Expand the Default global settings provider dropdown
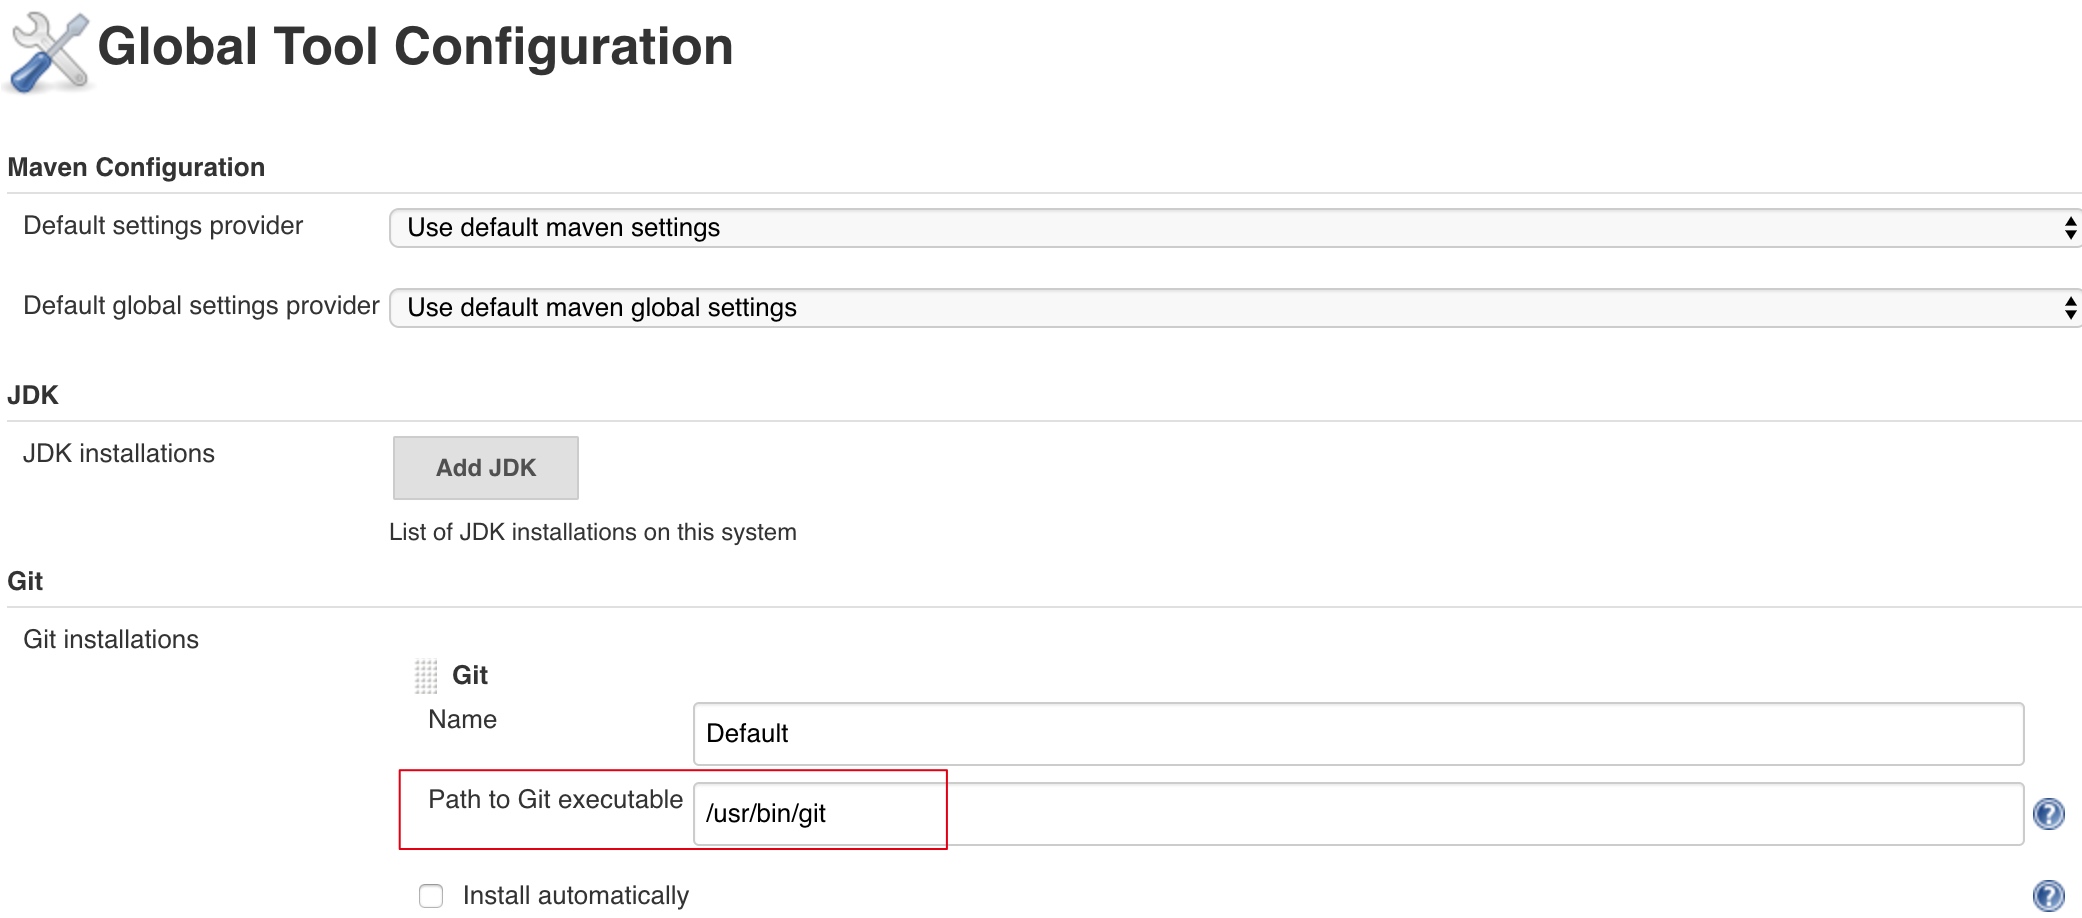 pos(1236,308)
